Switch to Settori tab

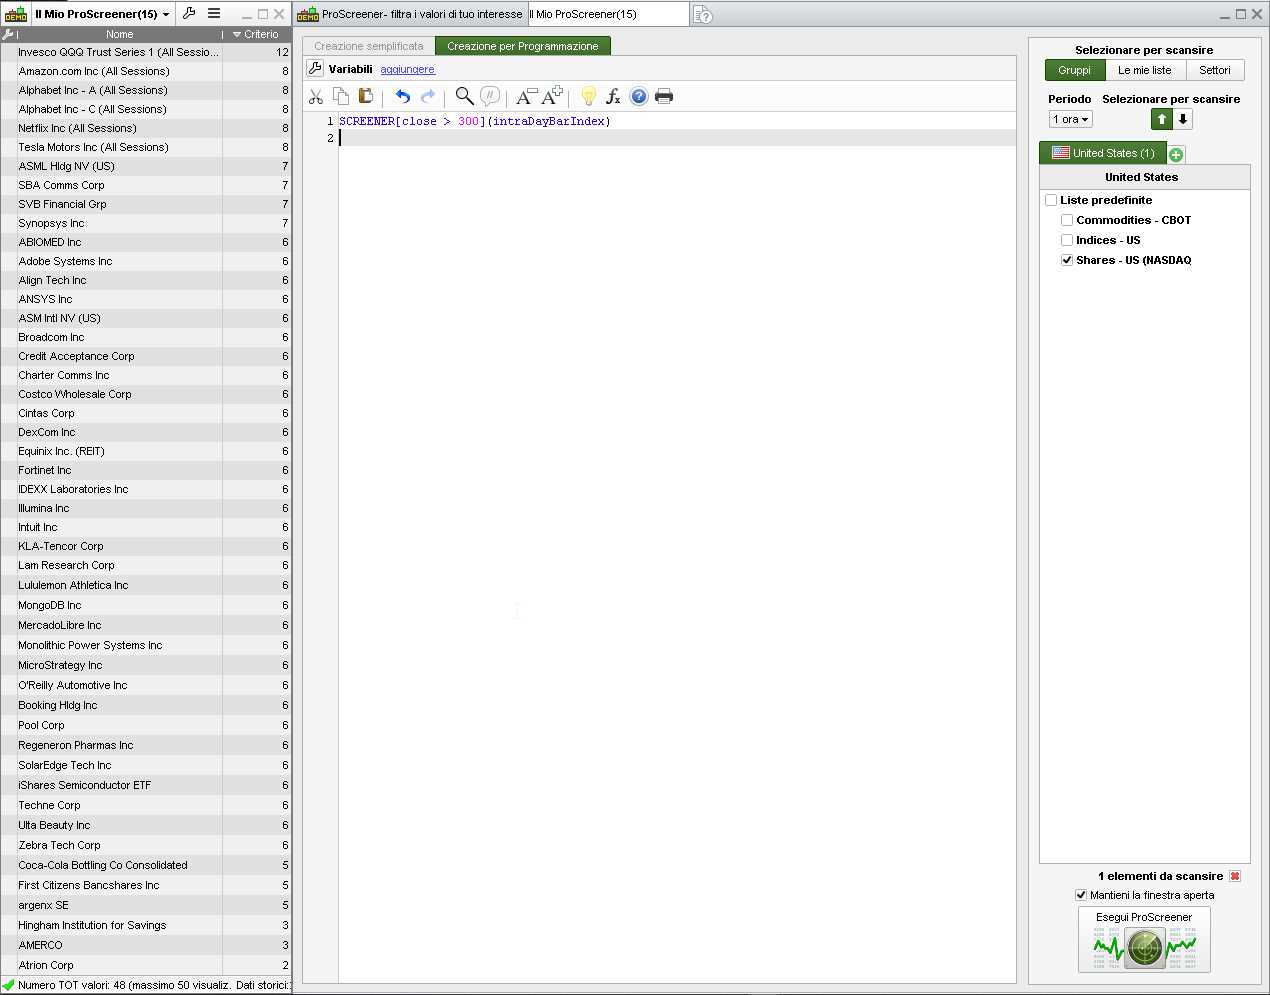[1215, 70]
